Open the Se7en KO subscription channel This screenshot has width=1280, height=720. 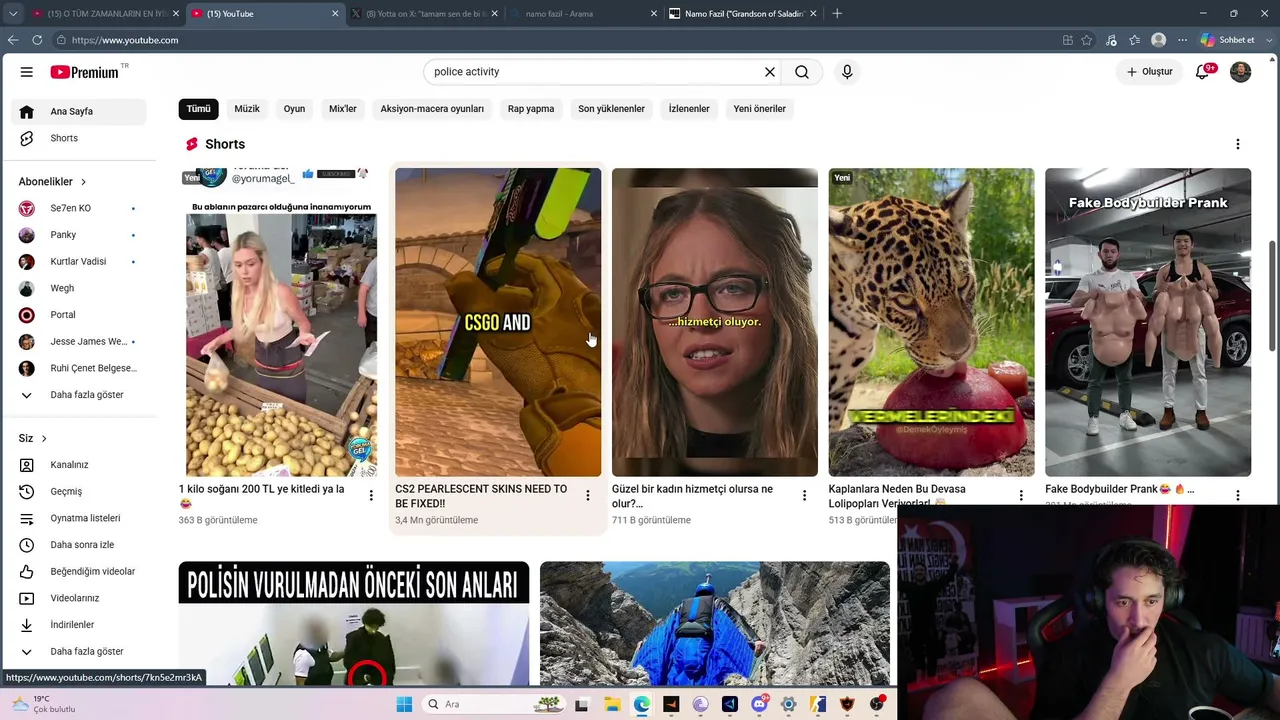click(78, 208)
